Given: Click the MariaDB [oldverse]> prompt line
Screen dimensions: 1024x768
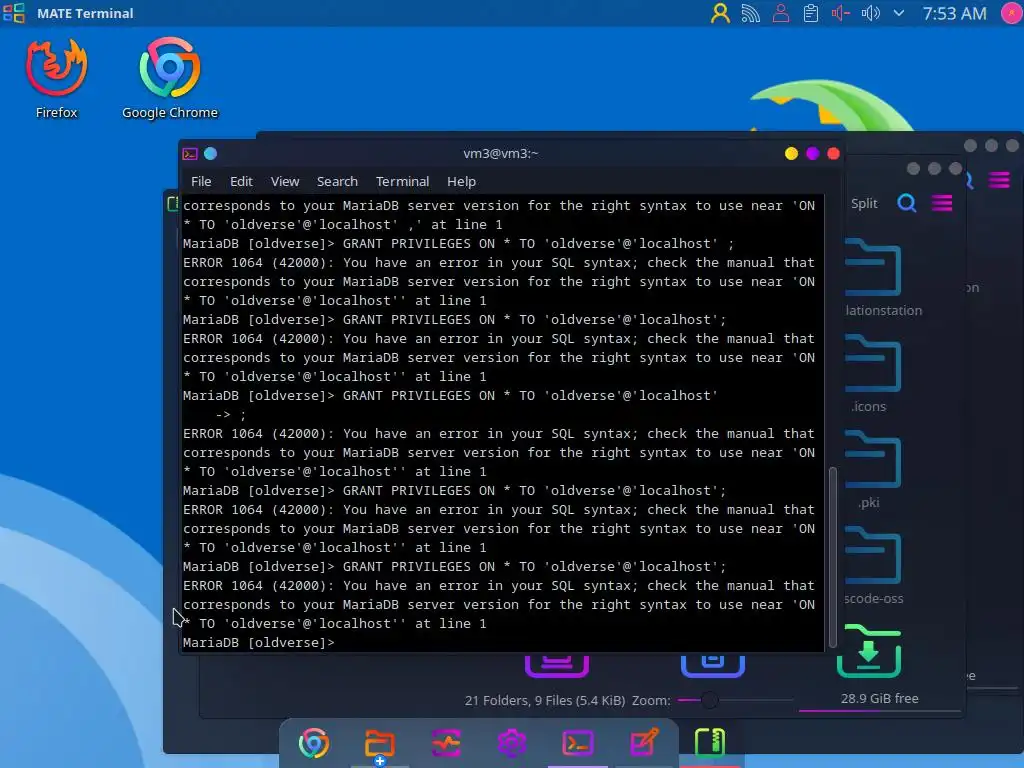Looking at the screenshot, I should pyautogui.click(x=259, y=643).
